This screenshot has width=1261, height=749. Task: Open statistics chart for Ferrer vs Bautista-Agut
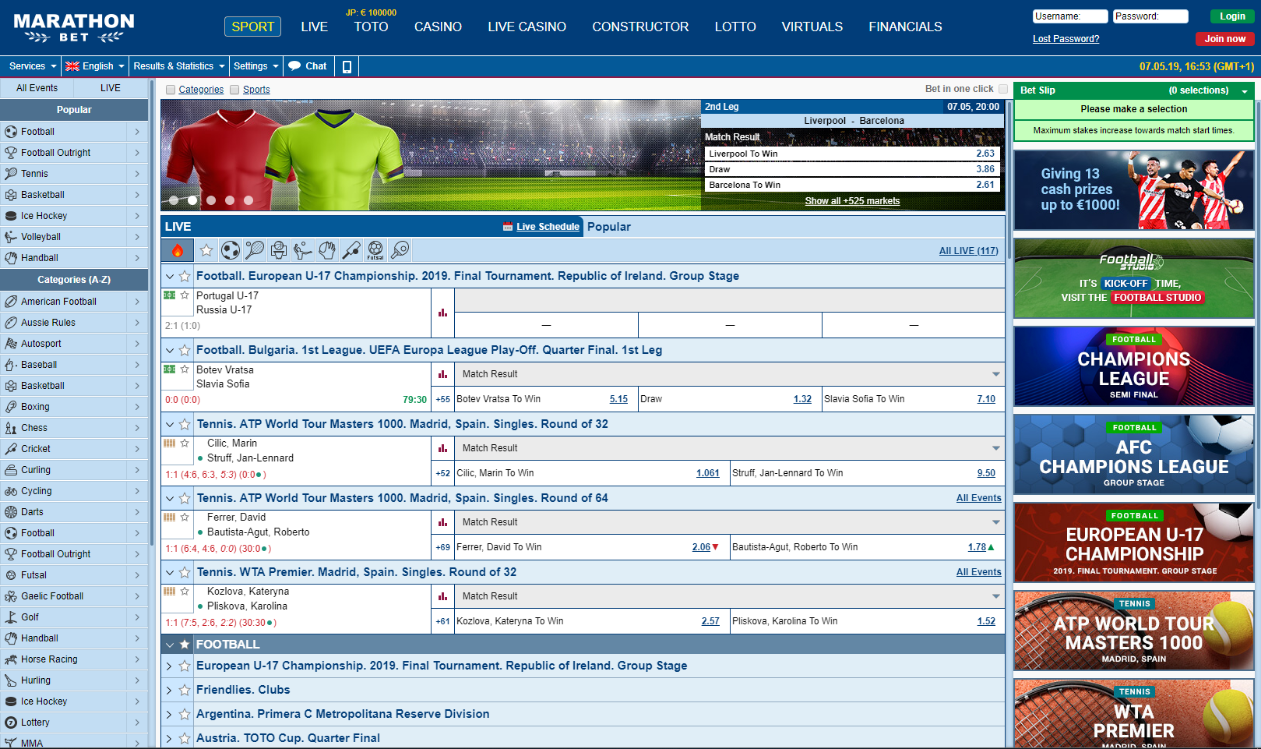[x=442, y=522]
